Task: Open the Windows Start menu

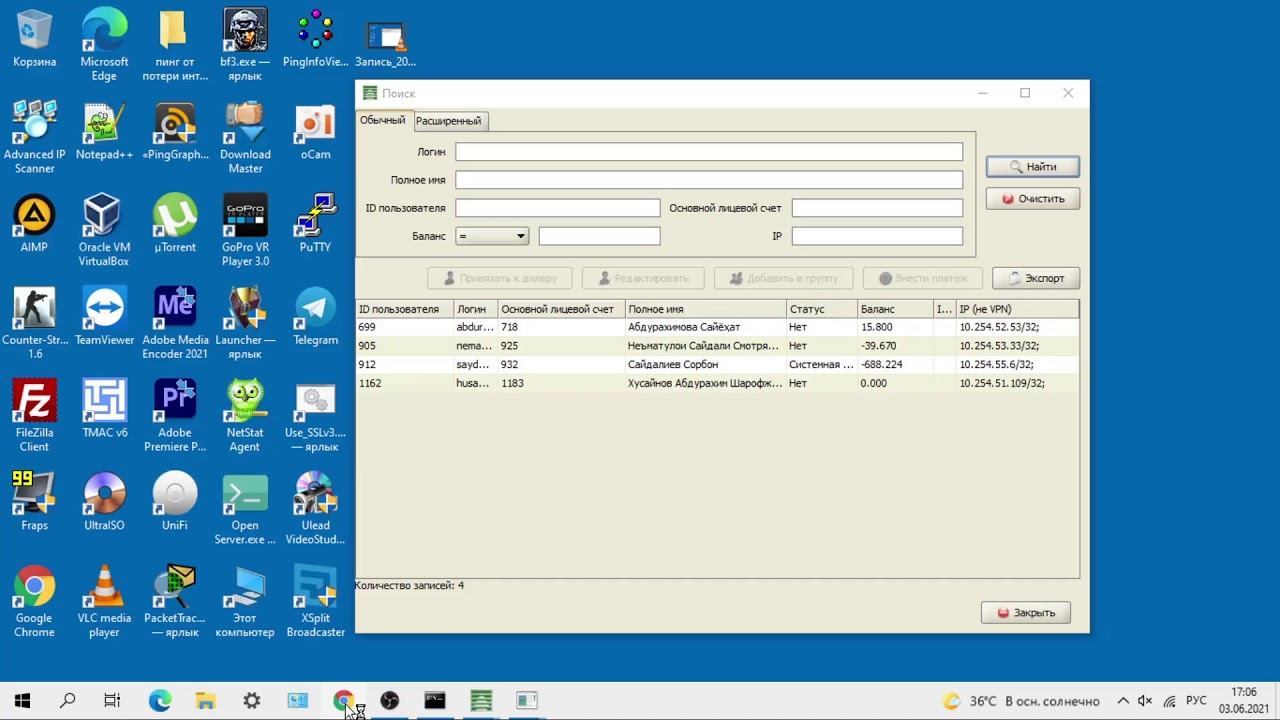Action: (x=22, y=701)
